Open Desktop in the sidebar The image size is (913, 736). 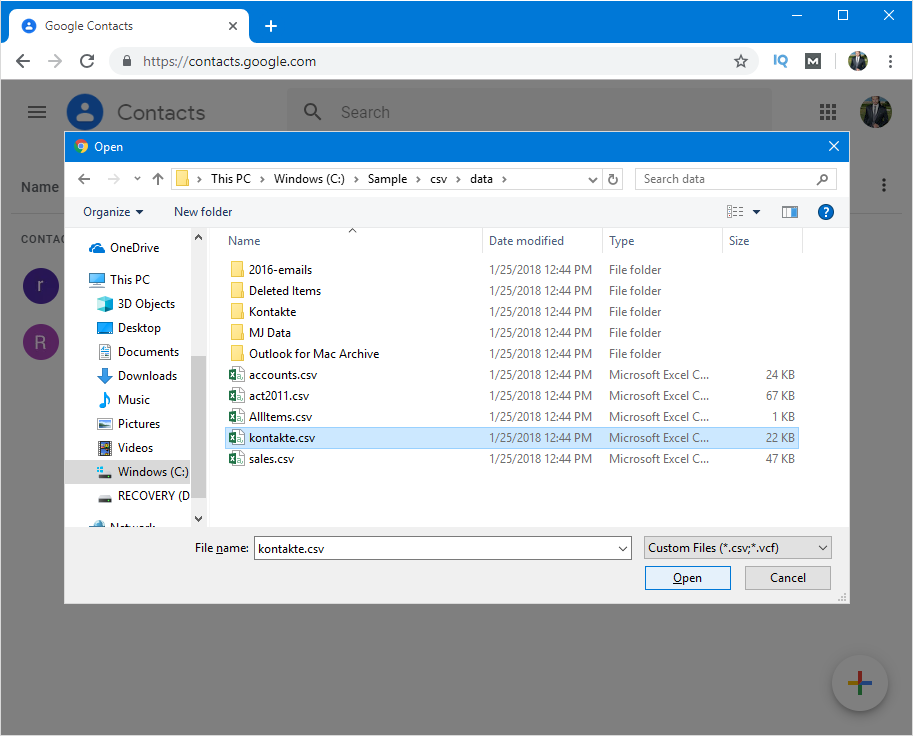pos(129,328)
